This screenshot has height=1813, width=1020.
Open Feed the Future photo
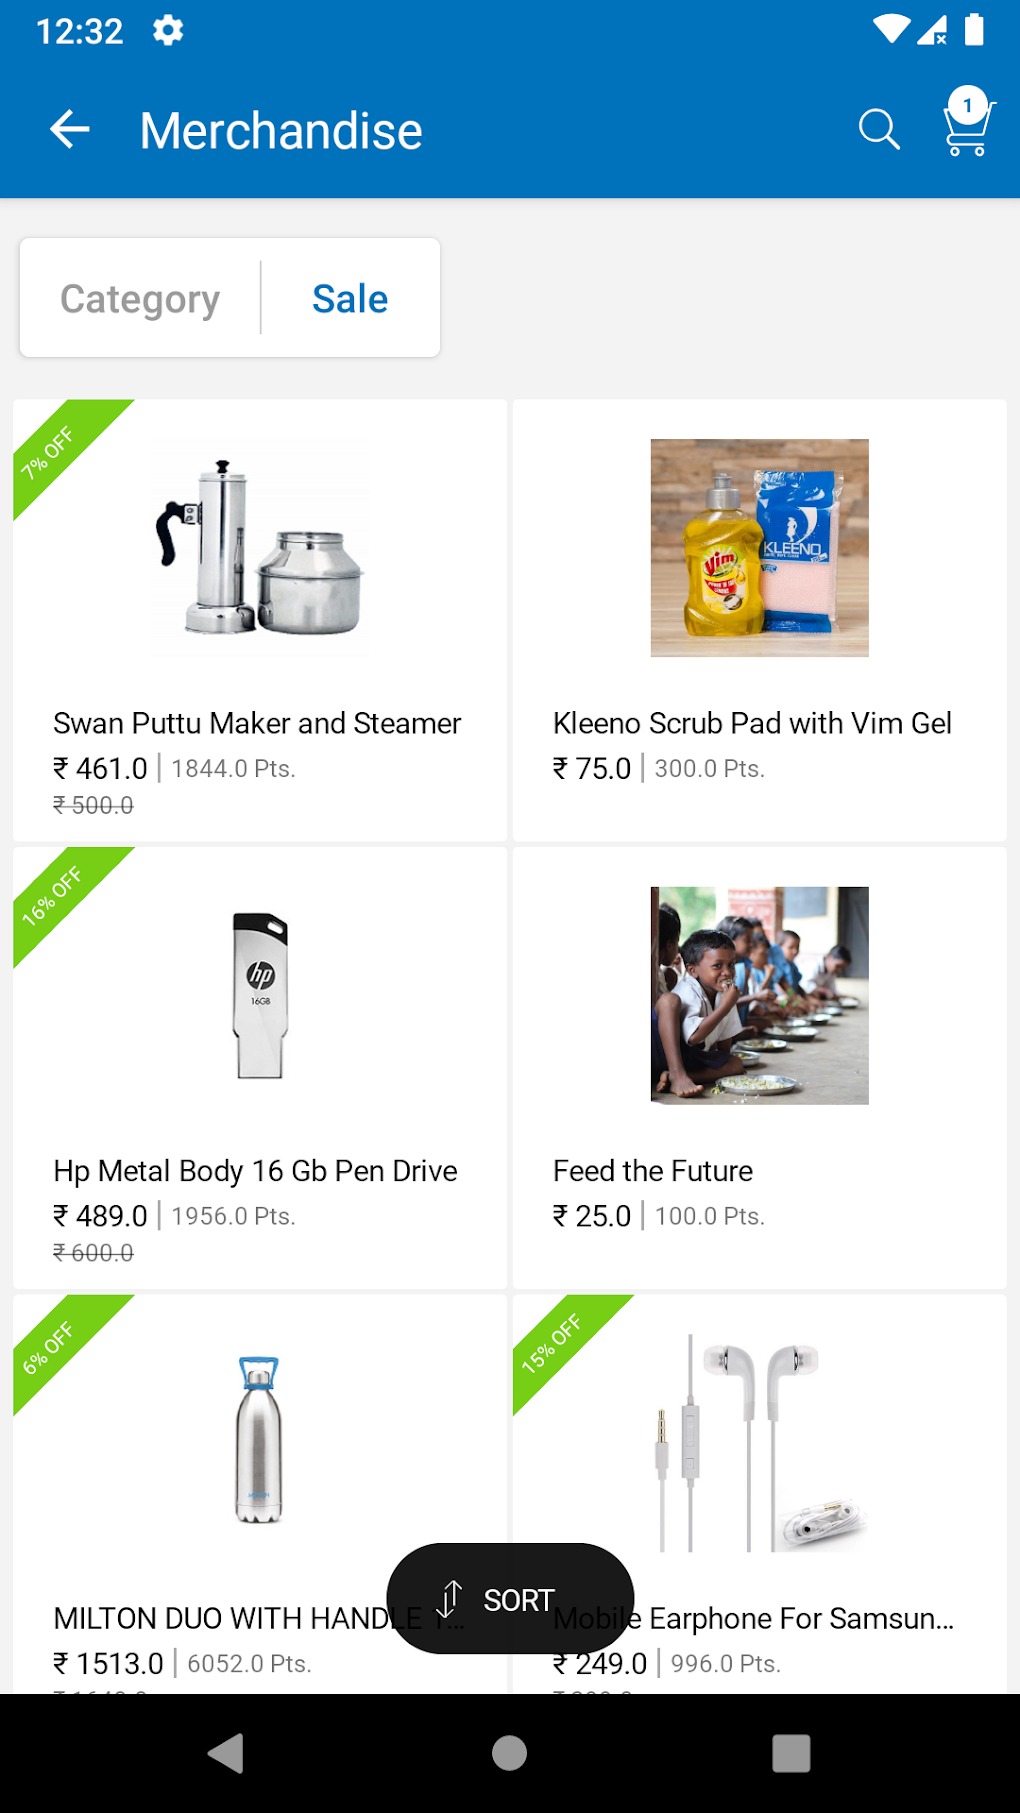click(760, 996)
